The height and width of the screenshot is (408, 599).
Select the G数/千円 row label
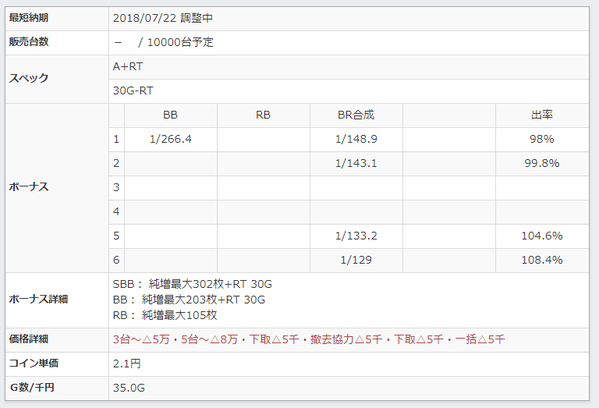32,388
